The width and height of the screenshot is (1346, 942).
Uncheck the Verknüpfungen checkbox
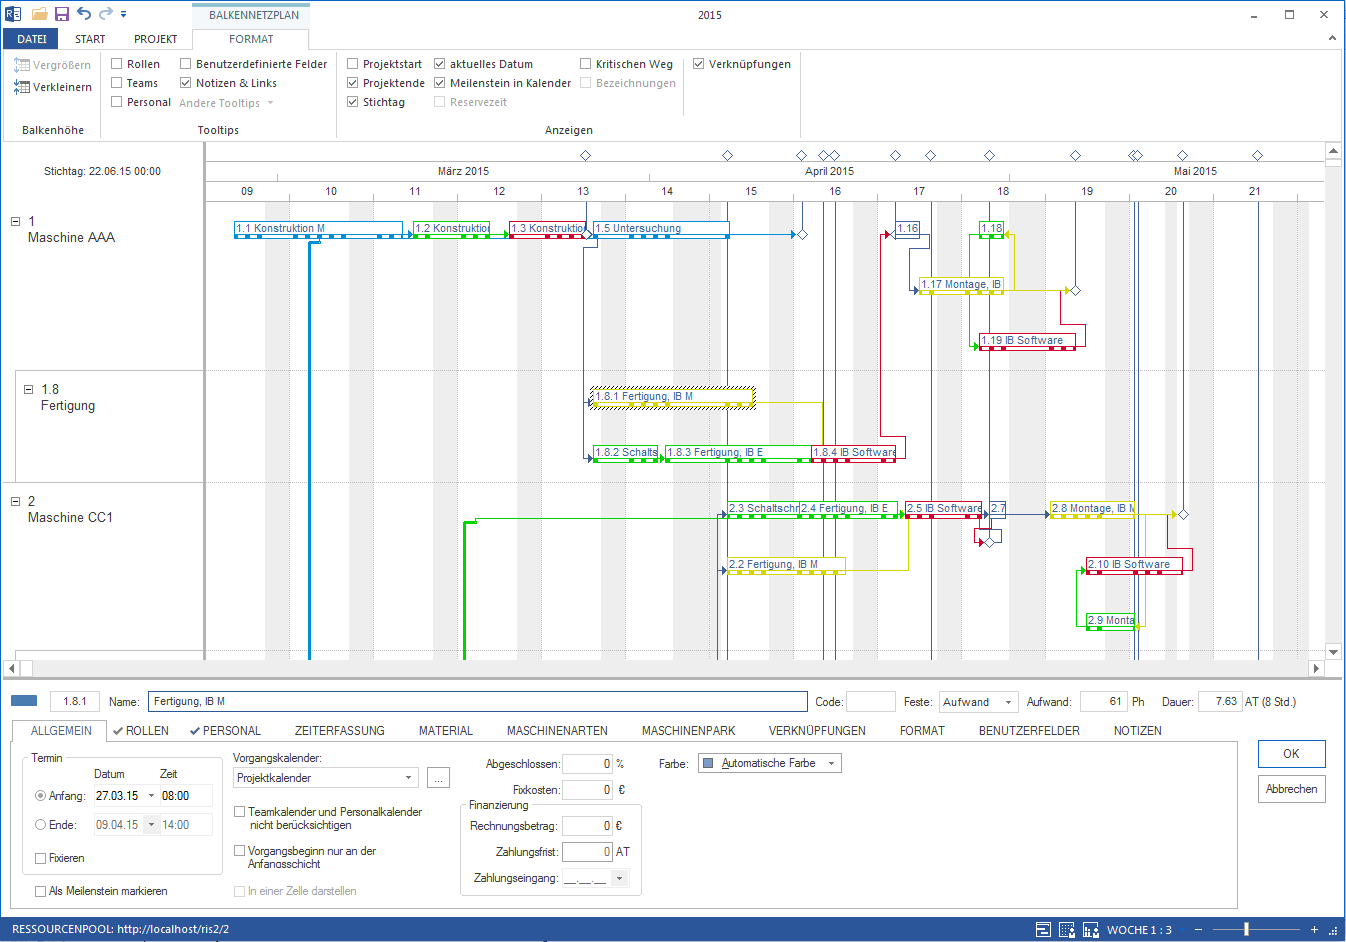[x=699, y=64]
